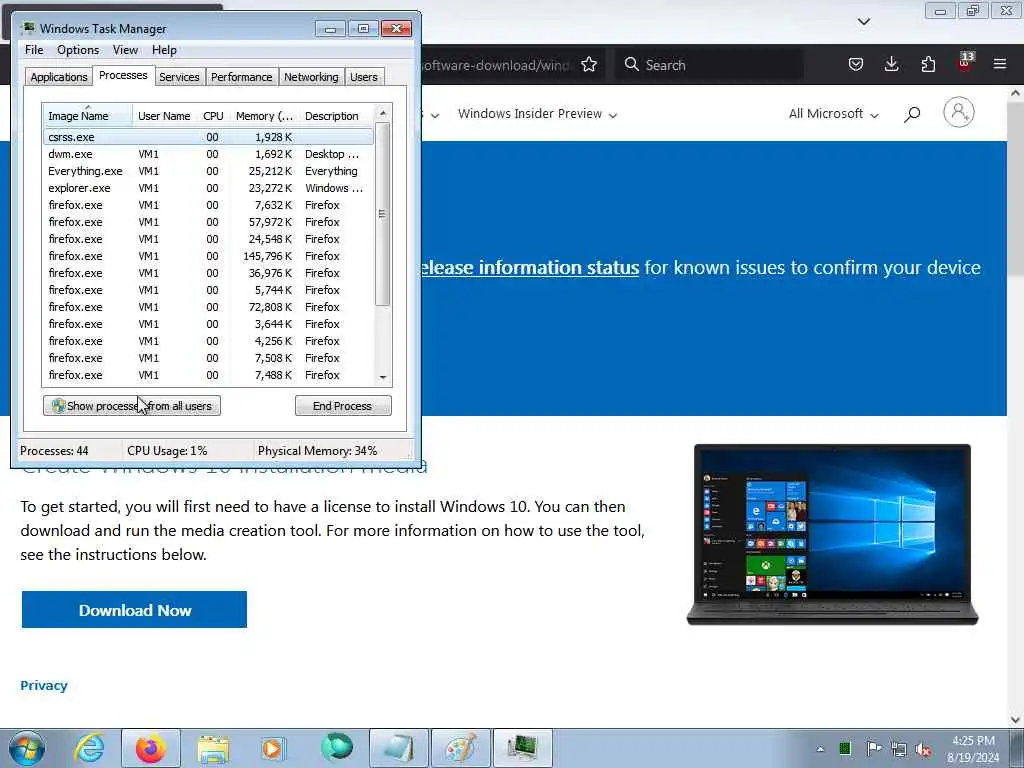Click the Task Manager taskbar button
This screenshot has width=1024, height=768.
[522, 748]
